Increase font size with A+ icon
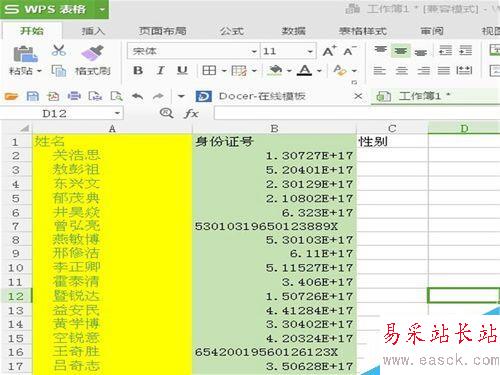 [x=329, y=51]
